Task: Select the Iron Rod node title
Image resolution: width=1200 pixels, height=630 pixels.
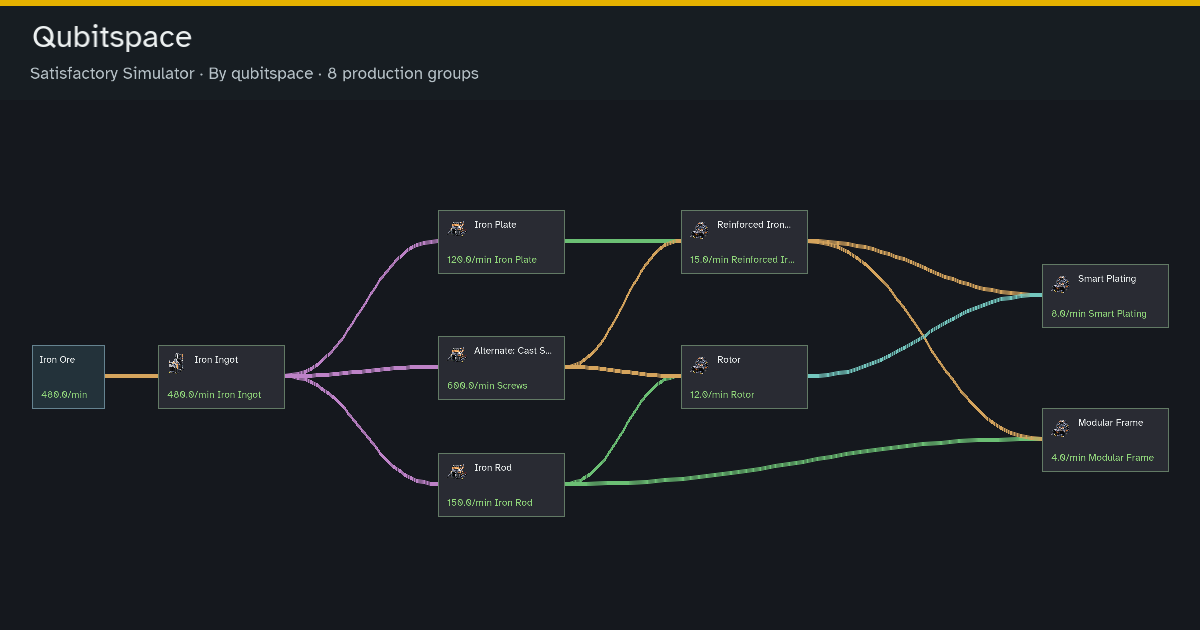Action: [493, 468]
